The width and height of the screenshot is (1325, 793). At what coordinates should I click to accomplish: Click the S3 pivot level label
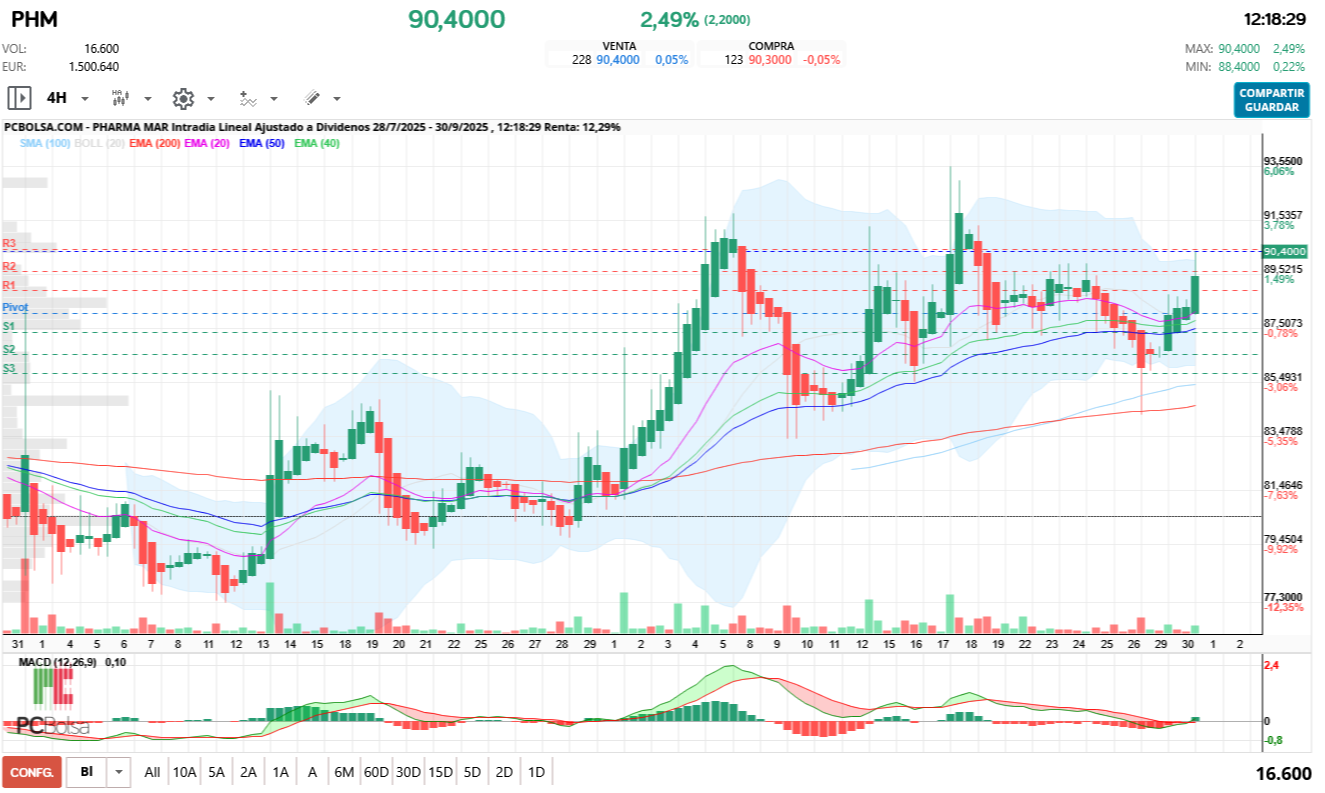tap(8, 369)
